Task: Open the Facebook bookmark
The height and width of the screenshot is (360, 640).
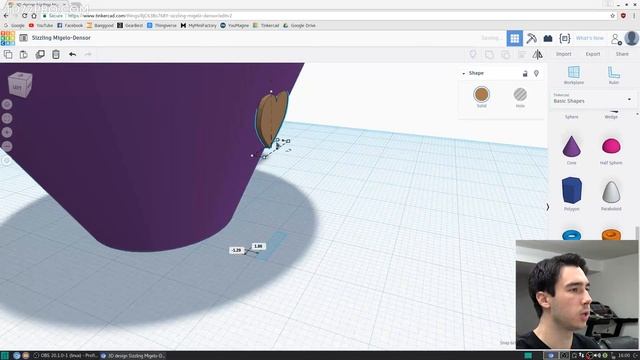Action: point(70,25)
